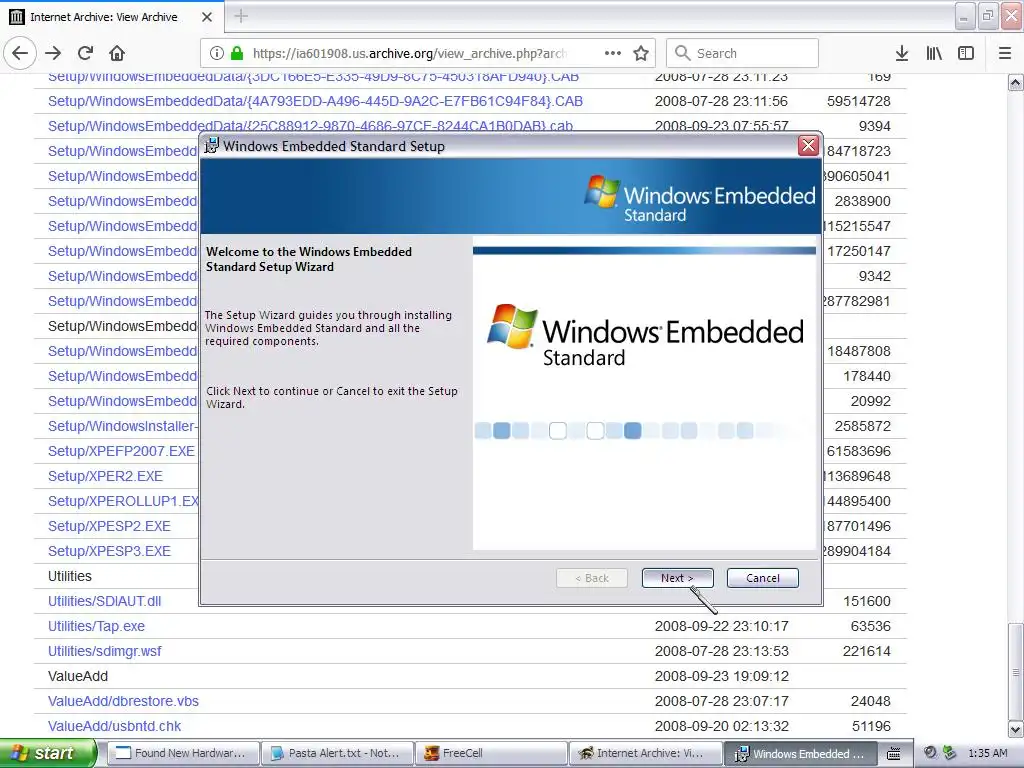Open ValueAdd/usbntd.chk link

pos(114,726)
